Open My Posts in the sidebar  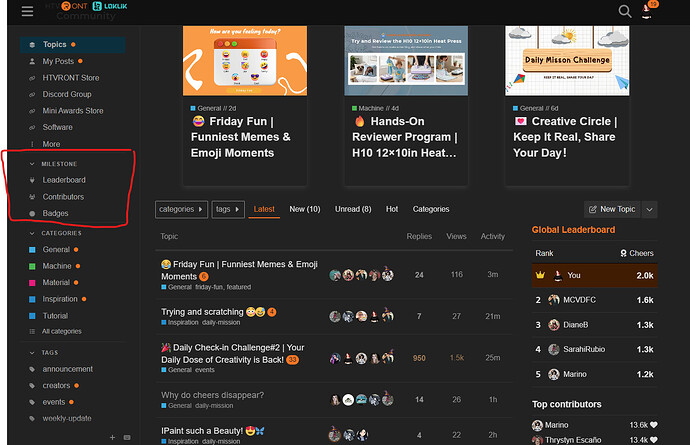[60, 61]
